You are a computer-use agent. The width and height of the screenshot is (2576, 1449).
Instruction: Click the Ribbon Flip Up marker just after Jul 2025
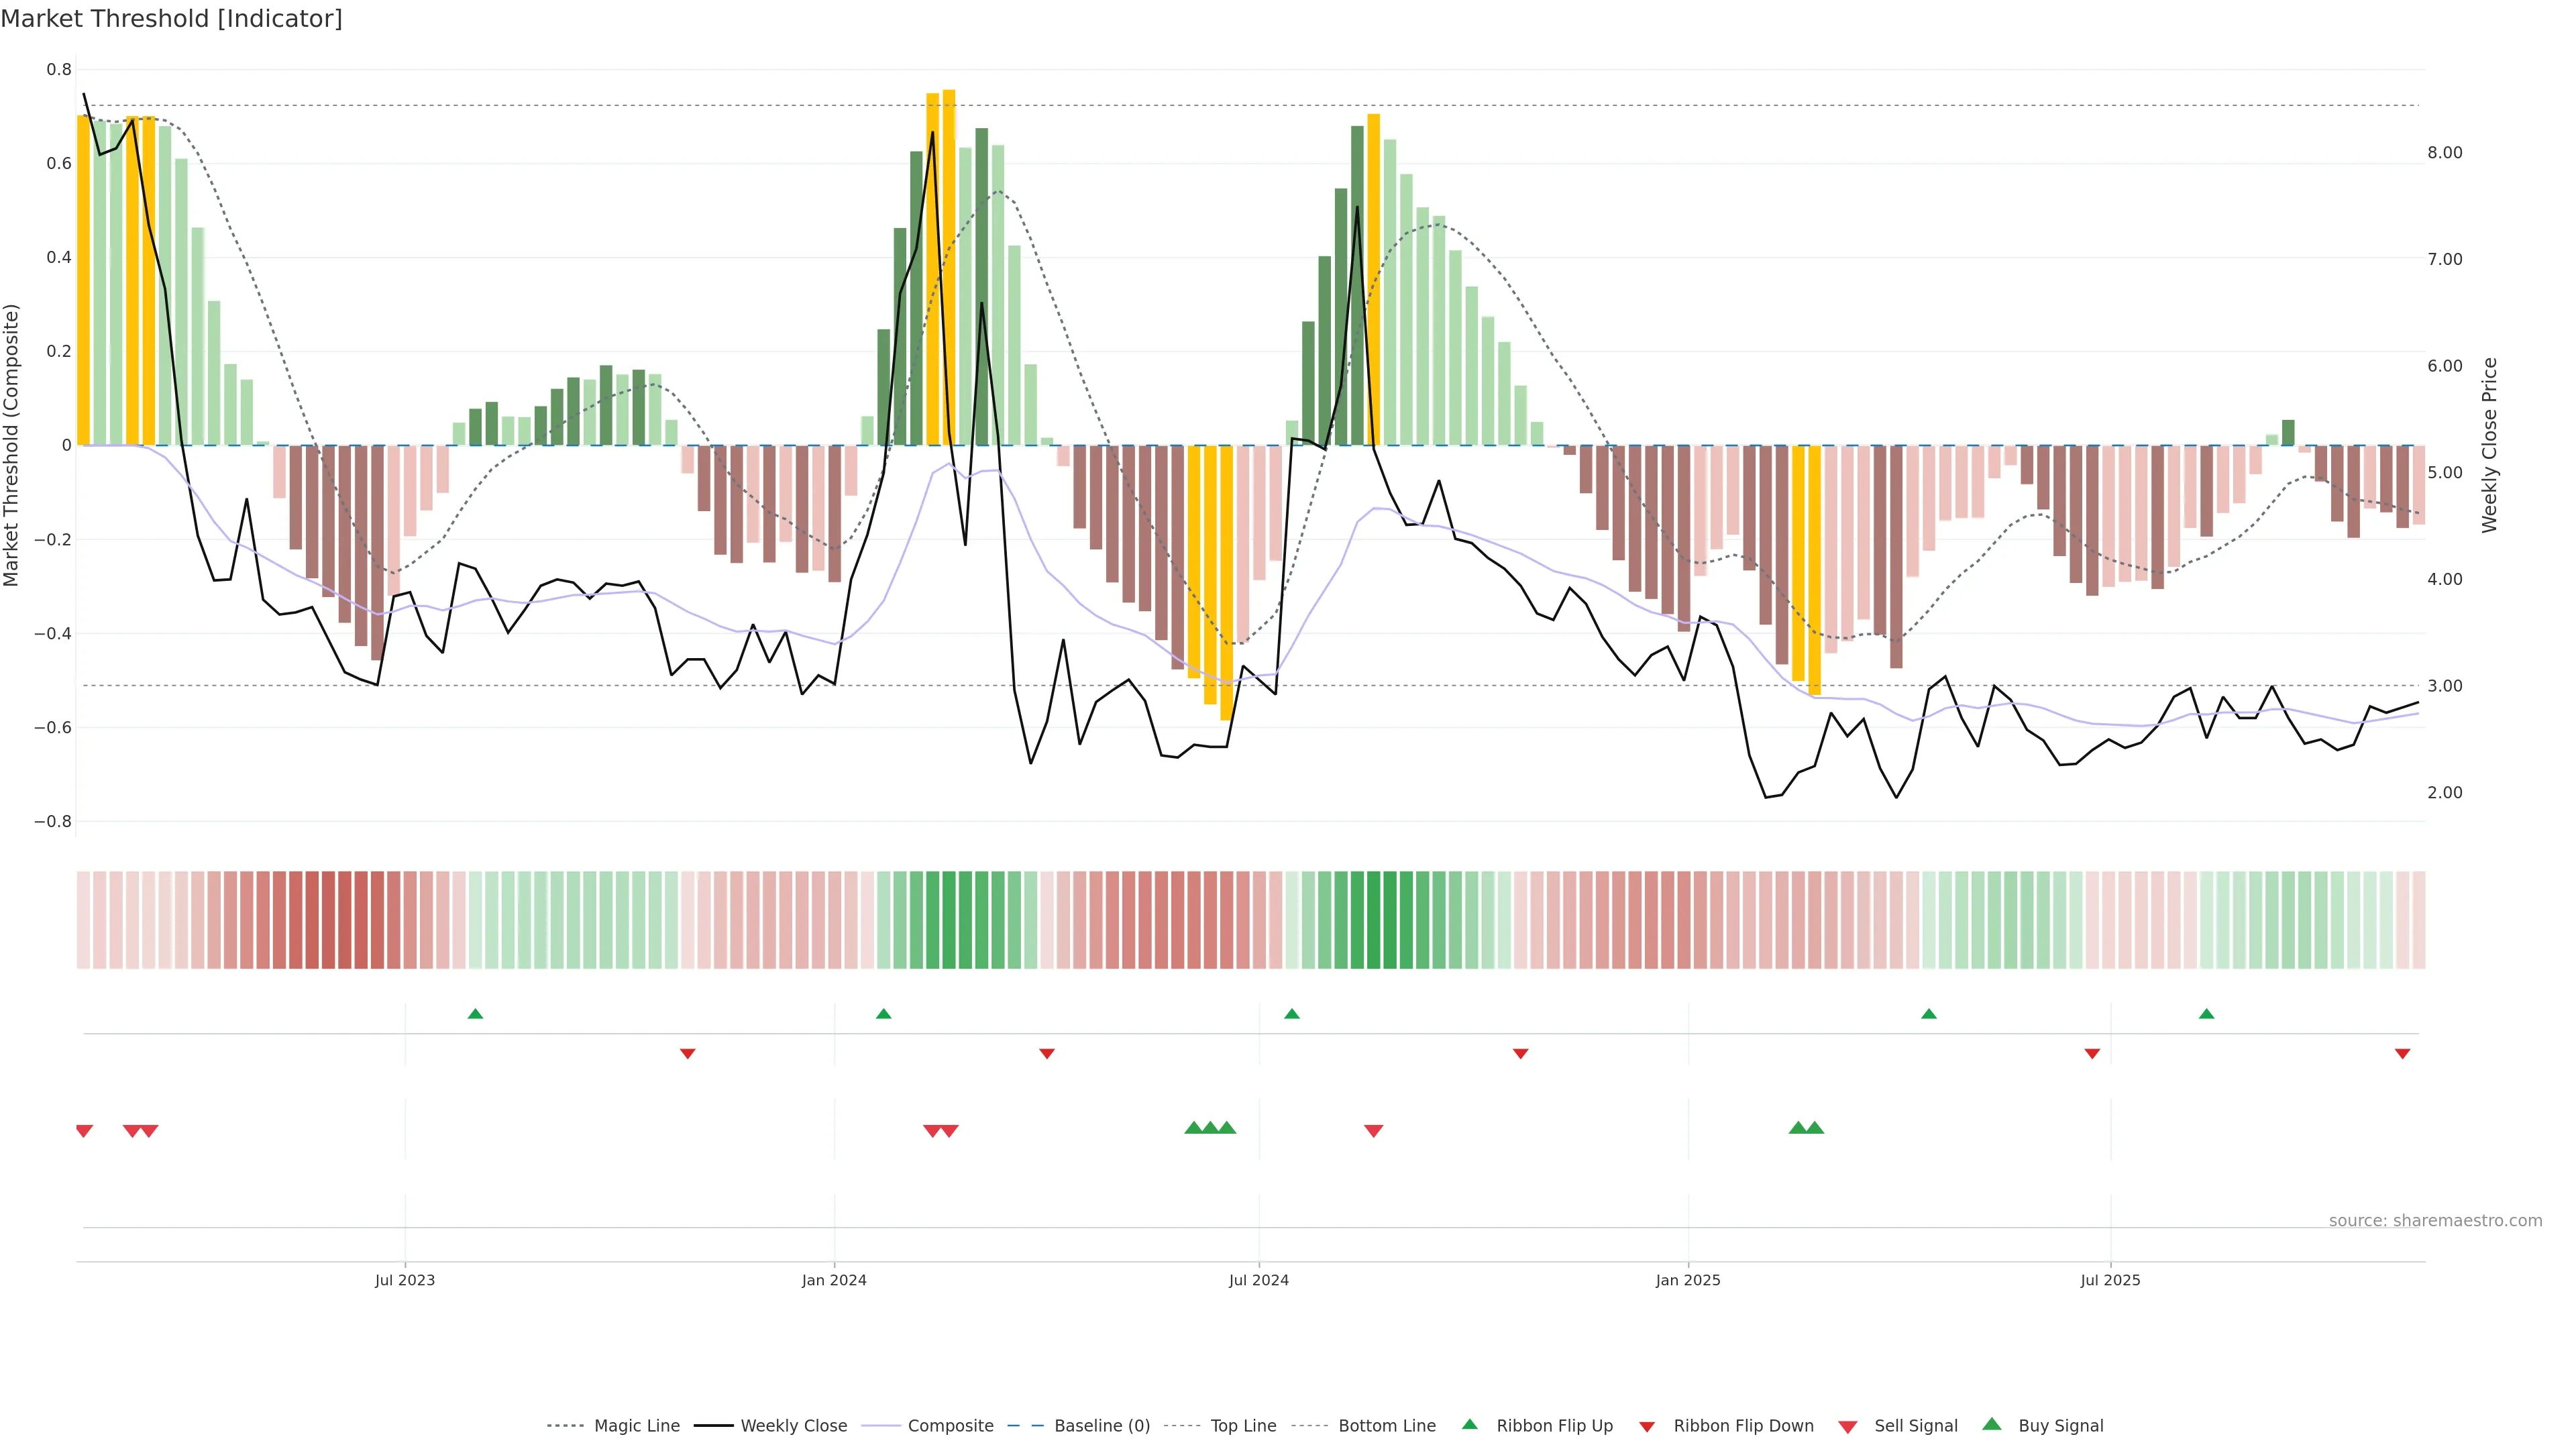(2206, 1014)
